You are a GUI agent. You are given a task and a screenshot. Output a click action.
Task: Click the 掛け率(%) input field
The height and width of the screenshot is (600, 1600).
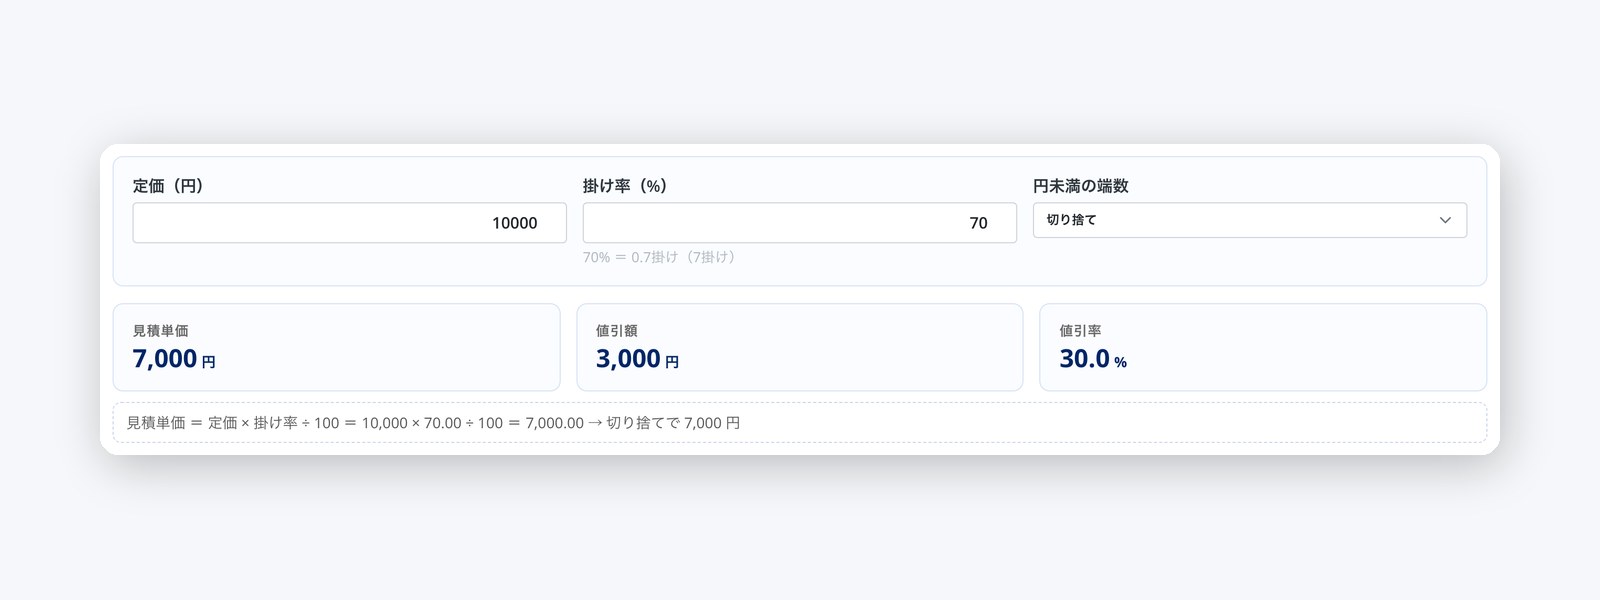point(799,223)
